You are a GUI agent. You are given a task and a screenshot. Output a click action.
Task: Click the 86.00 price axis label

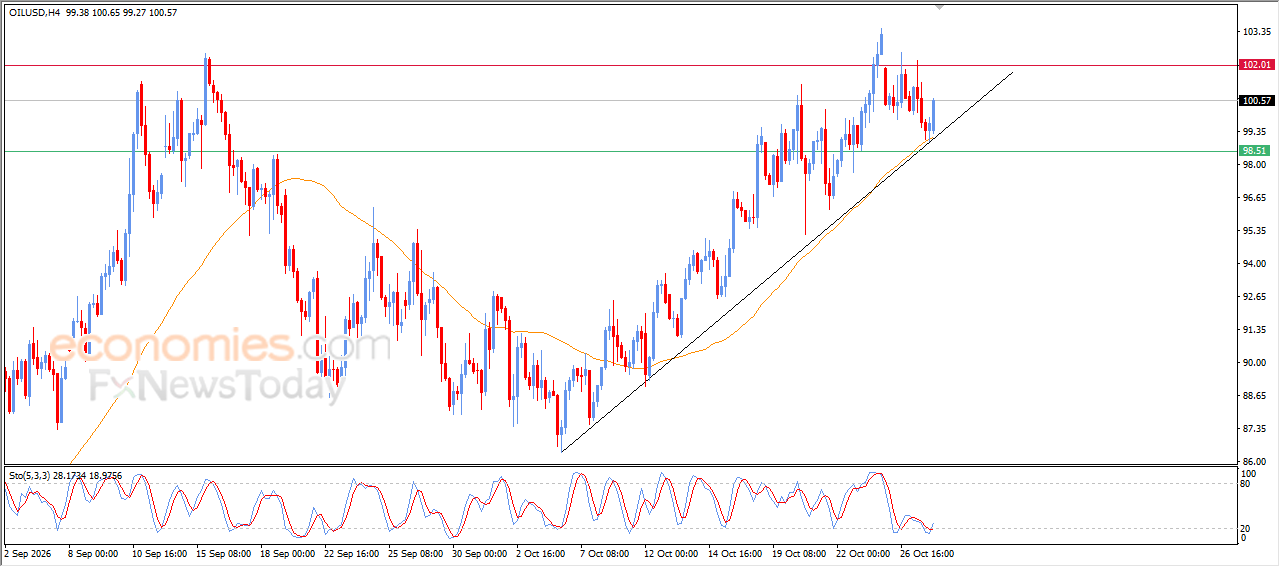tap(1256, 461)
